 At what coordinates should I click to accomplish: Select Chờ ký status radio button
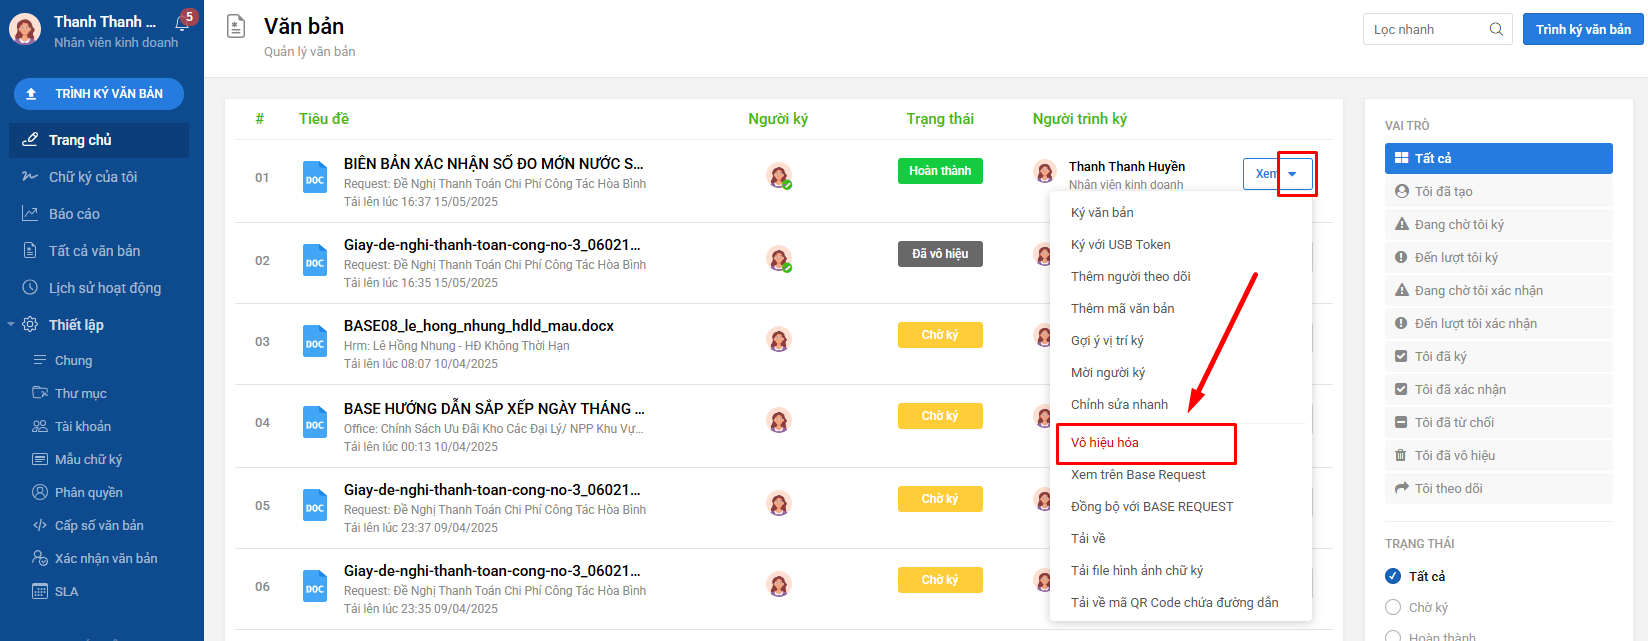pyautogui.click(x=1393, y=607)
